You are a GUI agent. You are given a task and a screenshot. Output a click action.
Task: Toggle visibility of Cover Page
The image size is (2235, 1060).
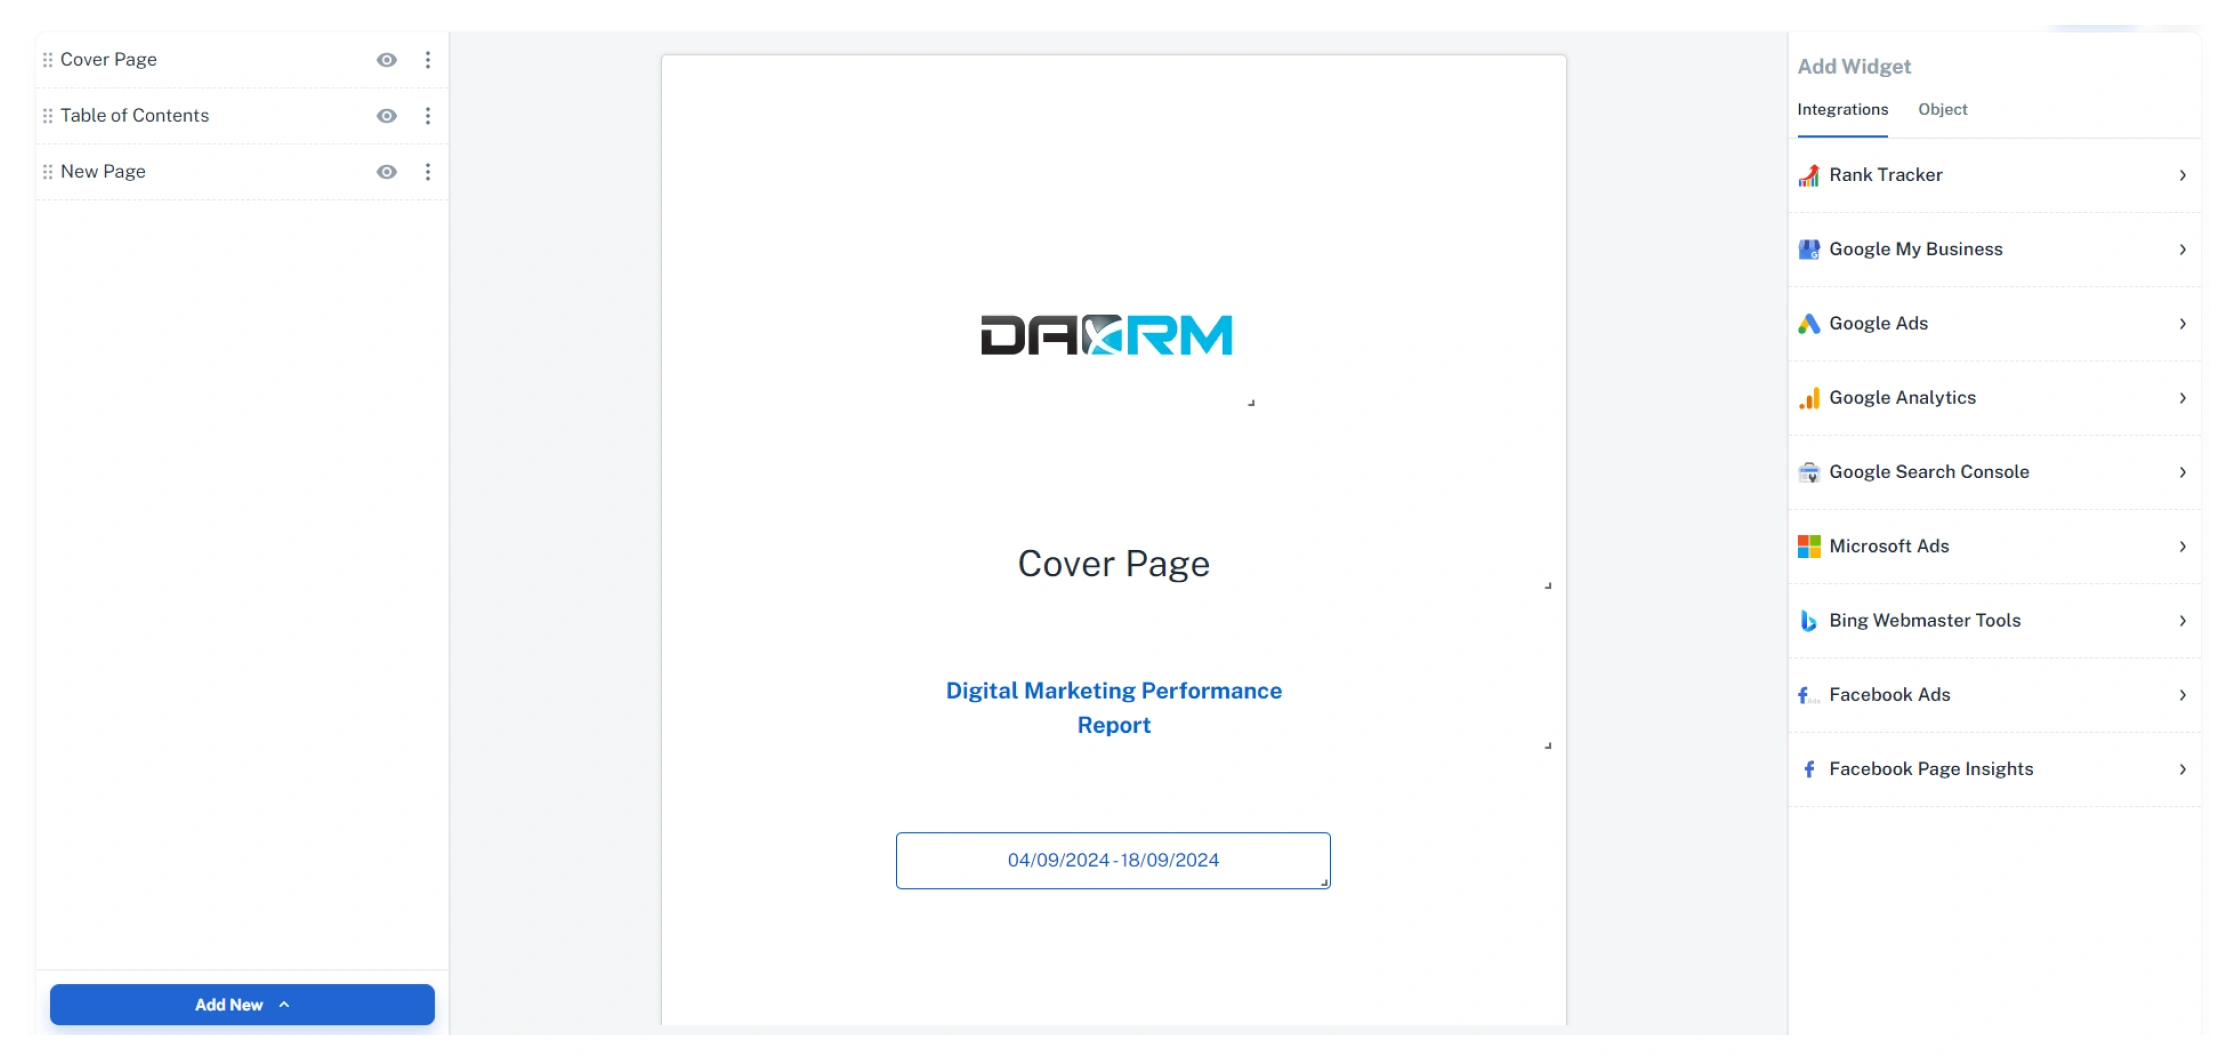(387, 60)
